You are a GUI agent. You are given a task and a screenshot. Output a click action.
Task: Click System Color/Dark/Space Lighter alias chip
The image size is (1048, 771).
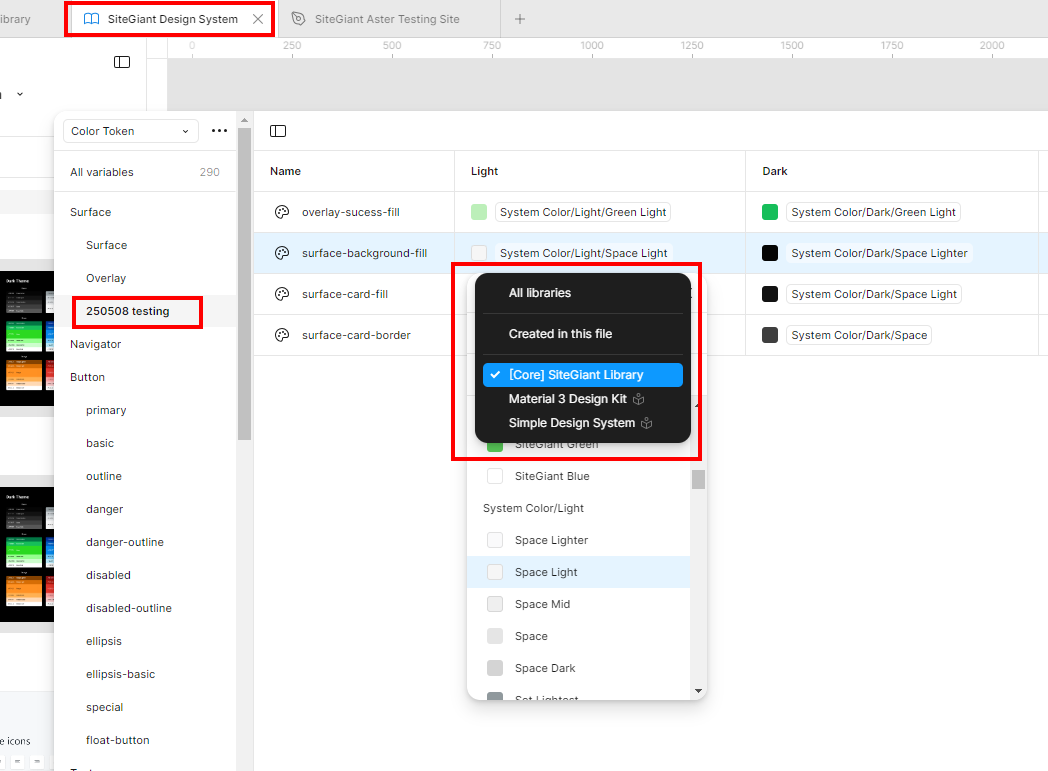(x=879, y=253)
